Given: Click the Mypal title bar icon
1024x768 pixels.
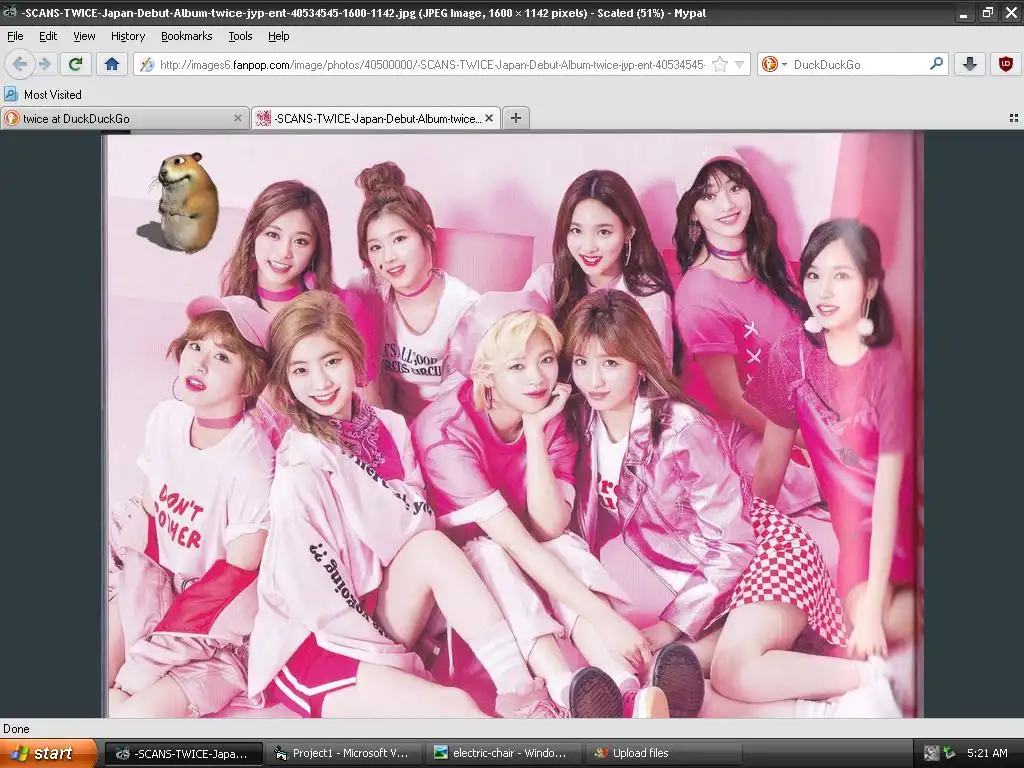Looking at the screenshot, I should [x=9, y=12].
